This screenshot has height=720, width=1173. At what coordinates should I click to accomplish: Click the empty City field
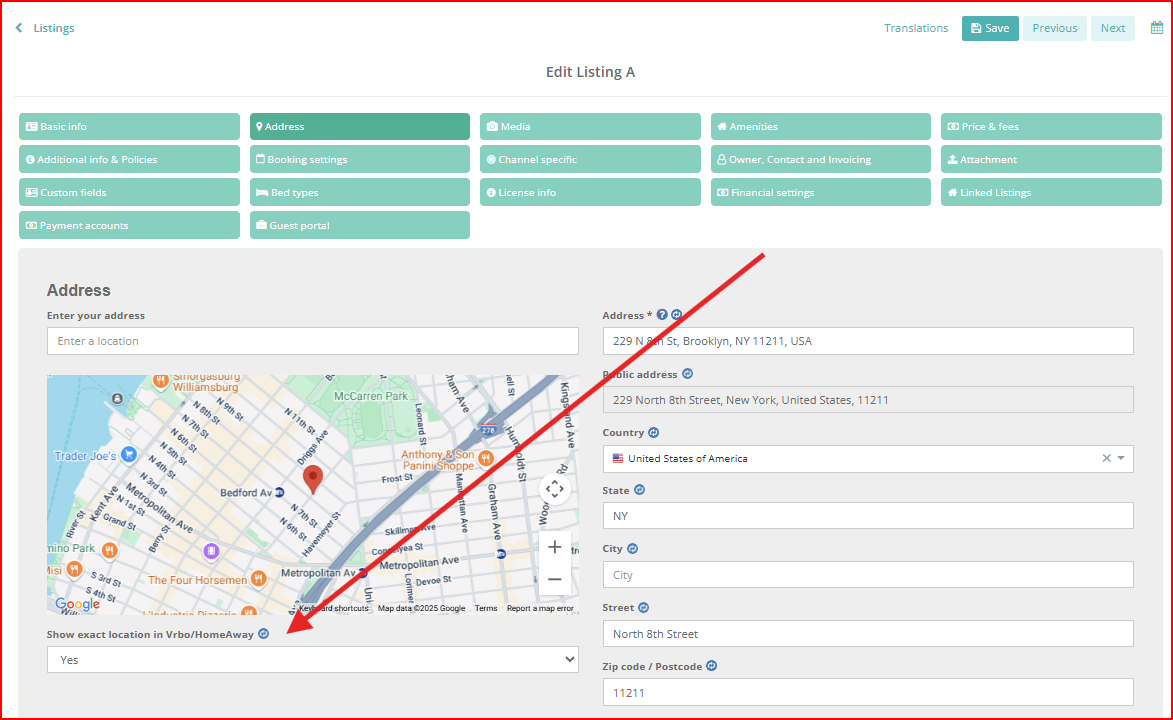click(868, 575)
